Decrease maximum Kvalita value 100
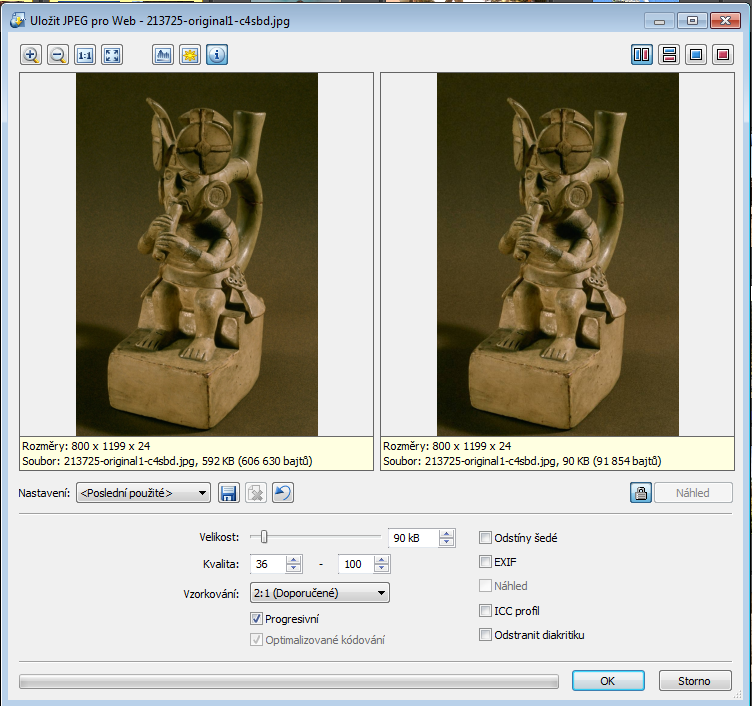The width and height of the screenshot is (752, 706). [x=382, y=568]
